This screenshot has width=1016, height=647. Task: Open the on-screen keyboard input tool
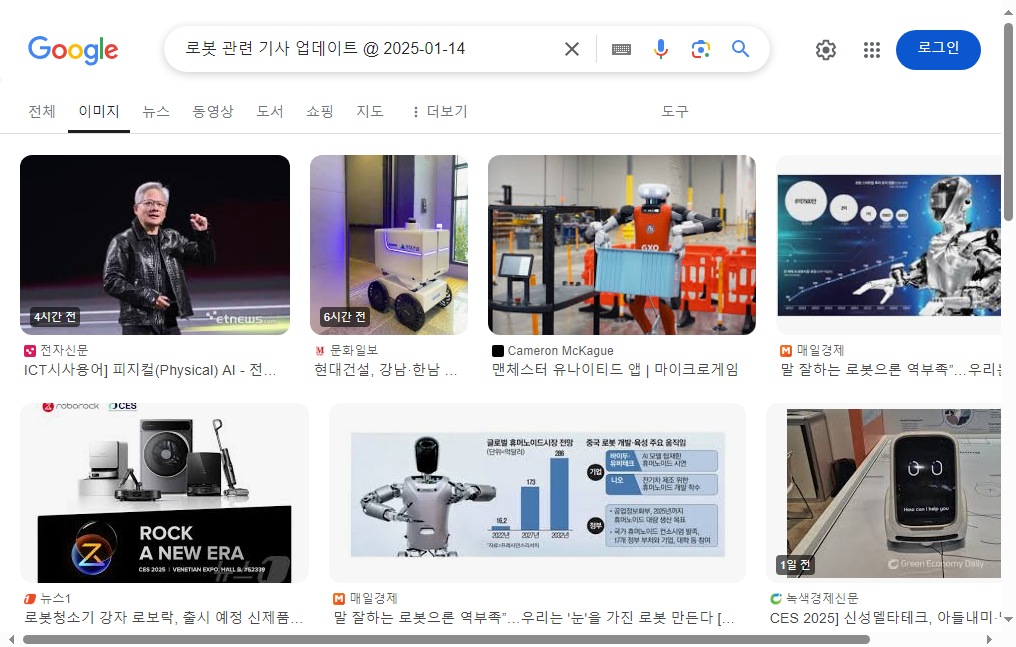point(621,49)
